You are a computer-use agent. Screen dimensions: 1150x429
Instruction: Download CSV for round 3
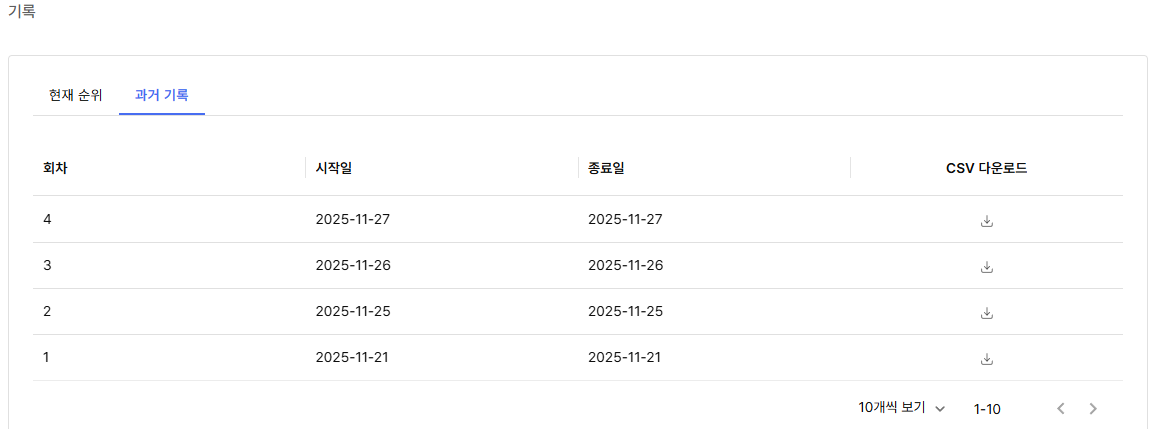(986, 267)
